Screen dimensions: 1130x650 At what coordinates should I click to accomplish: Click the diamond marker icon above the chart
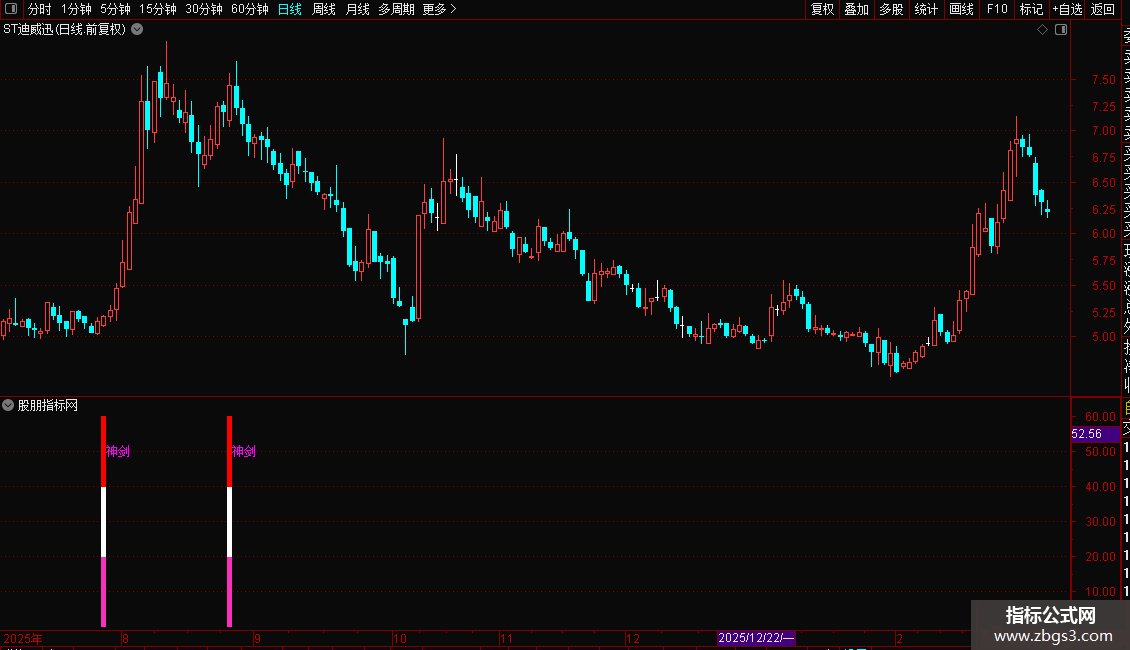(1042, 30)
